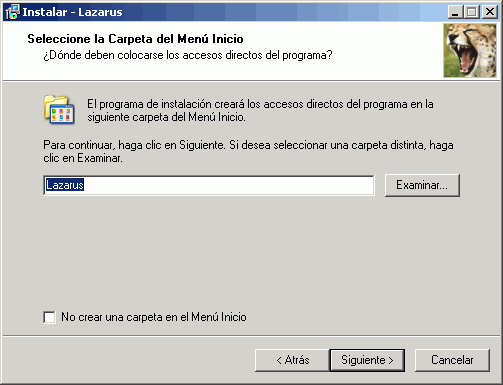
Task: Open the folder browser with Examinar...
Action: click(x=422, y=185)
